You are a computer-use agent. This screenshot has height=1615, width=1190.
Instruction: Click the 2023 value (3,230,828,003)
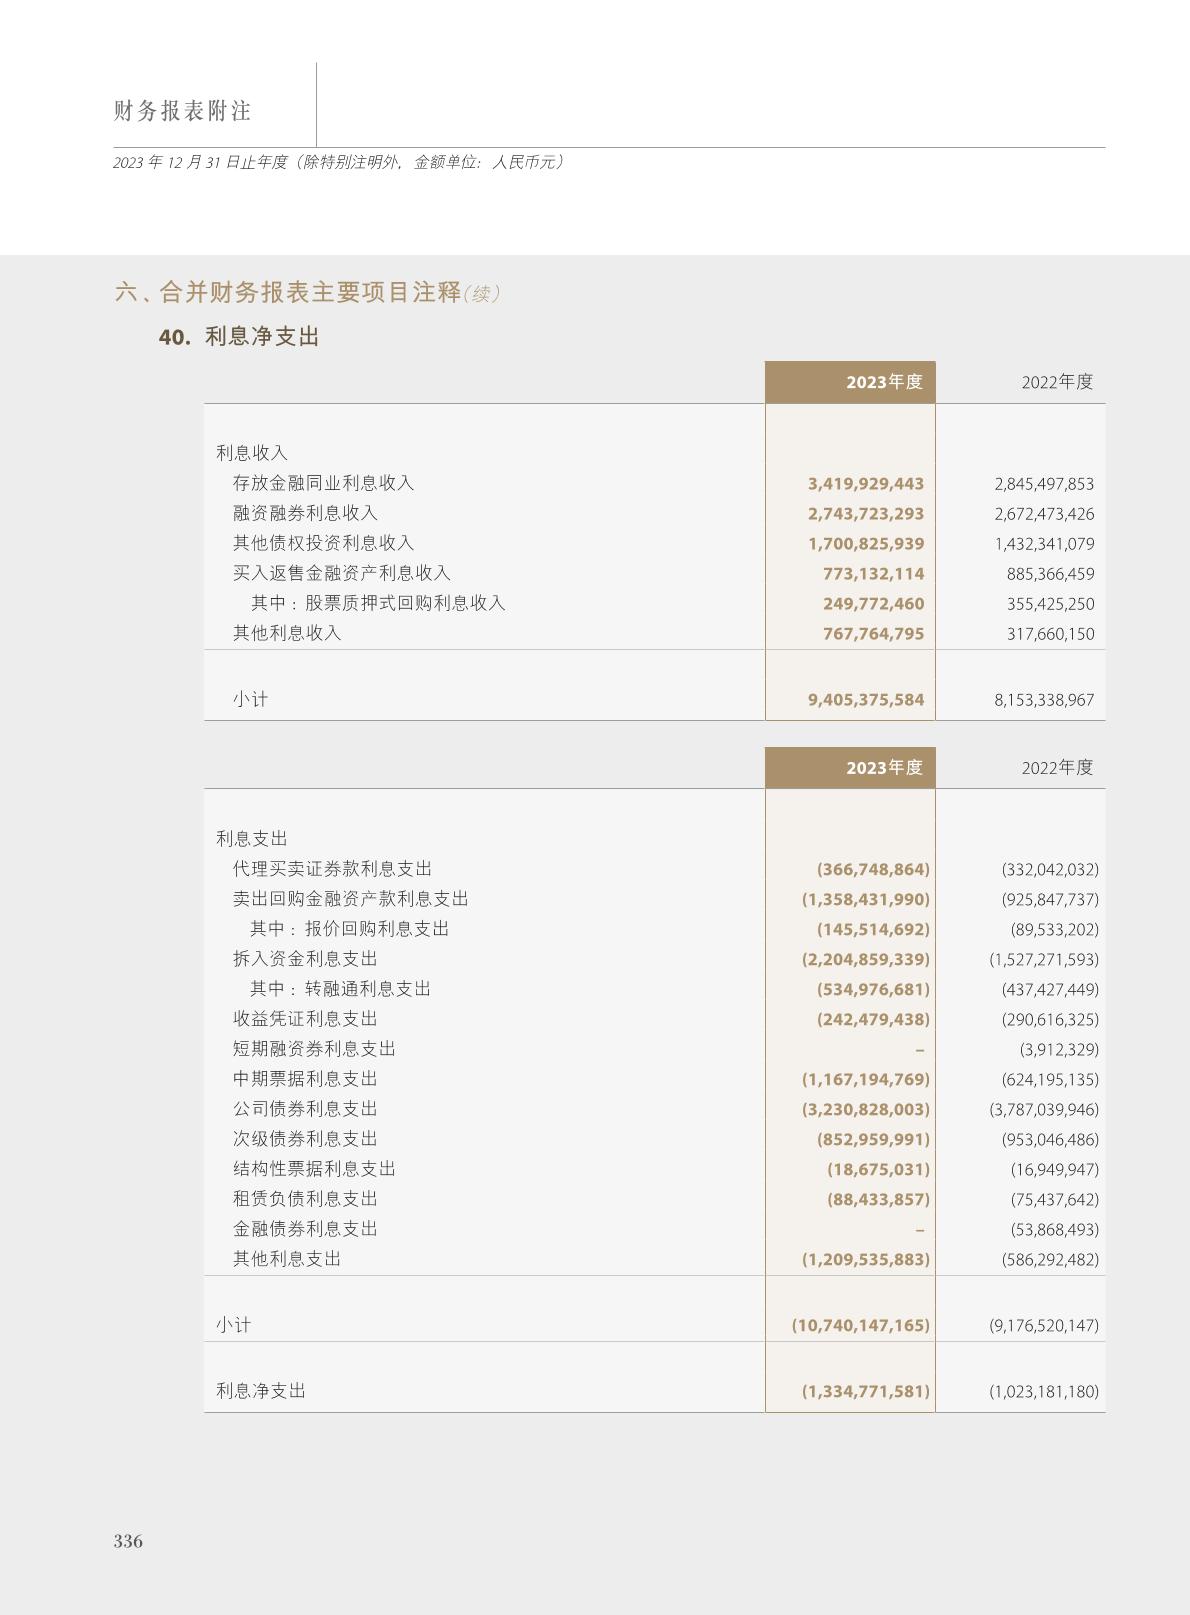coord(865,1109)
